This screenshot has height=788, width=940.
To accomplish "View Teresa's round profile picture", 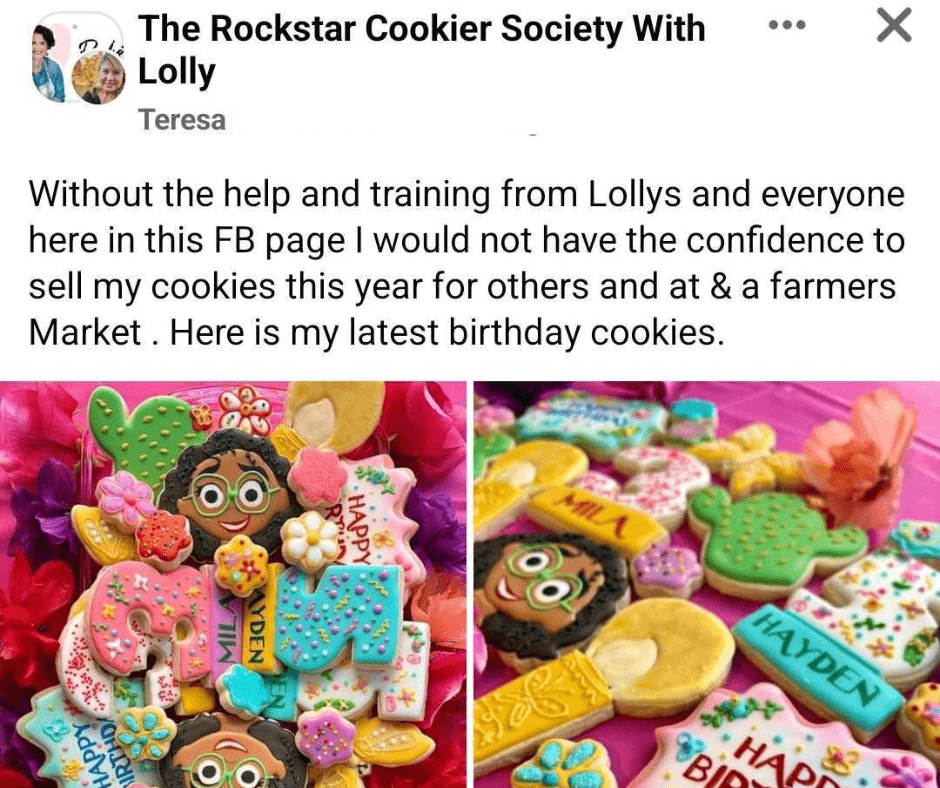I will click(x=99, y=77).
